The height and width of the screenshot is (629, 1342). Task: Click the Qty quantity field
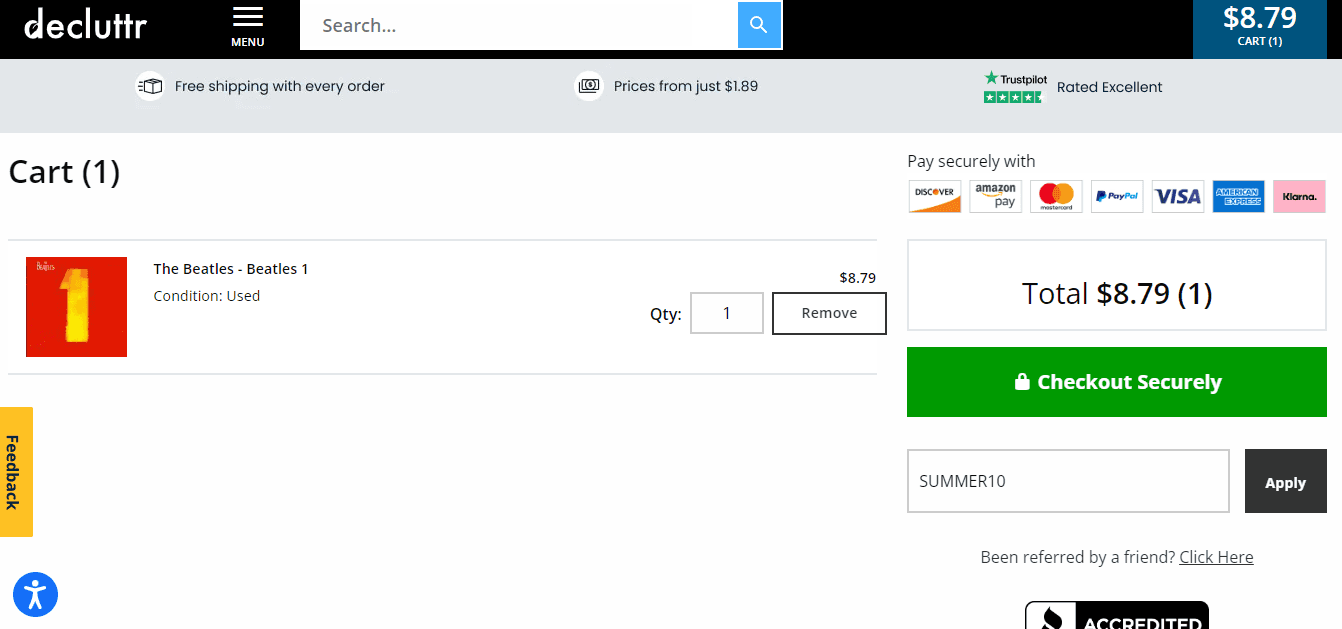(x=727, y=313)
